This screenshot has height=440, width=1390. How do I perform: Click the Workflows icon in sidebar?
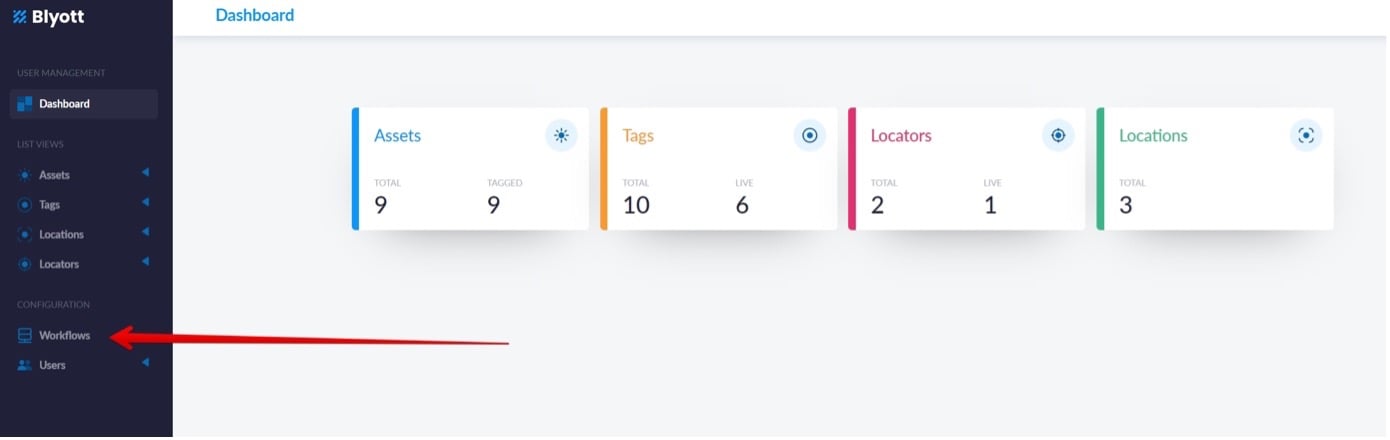[25, 336]
